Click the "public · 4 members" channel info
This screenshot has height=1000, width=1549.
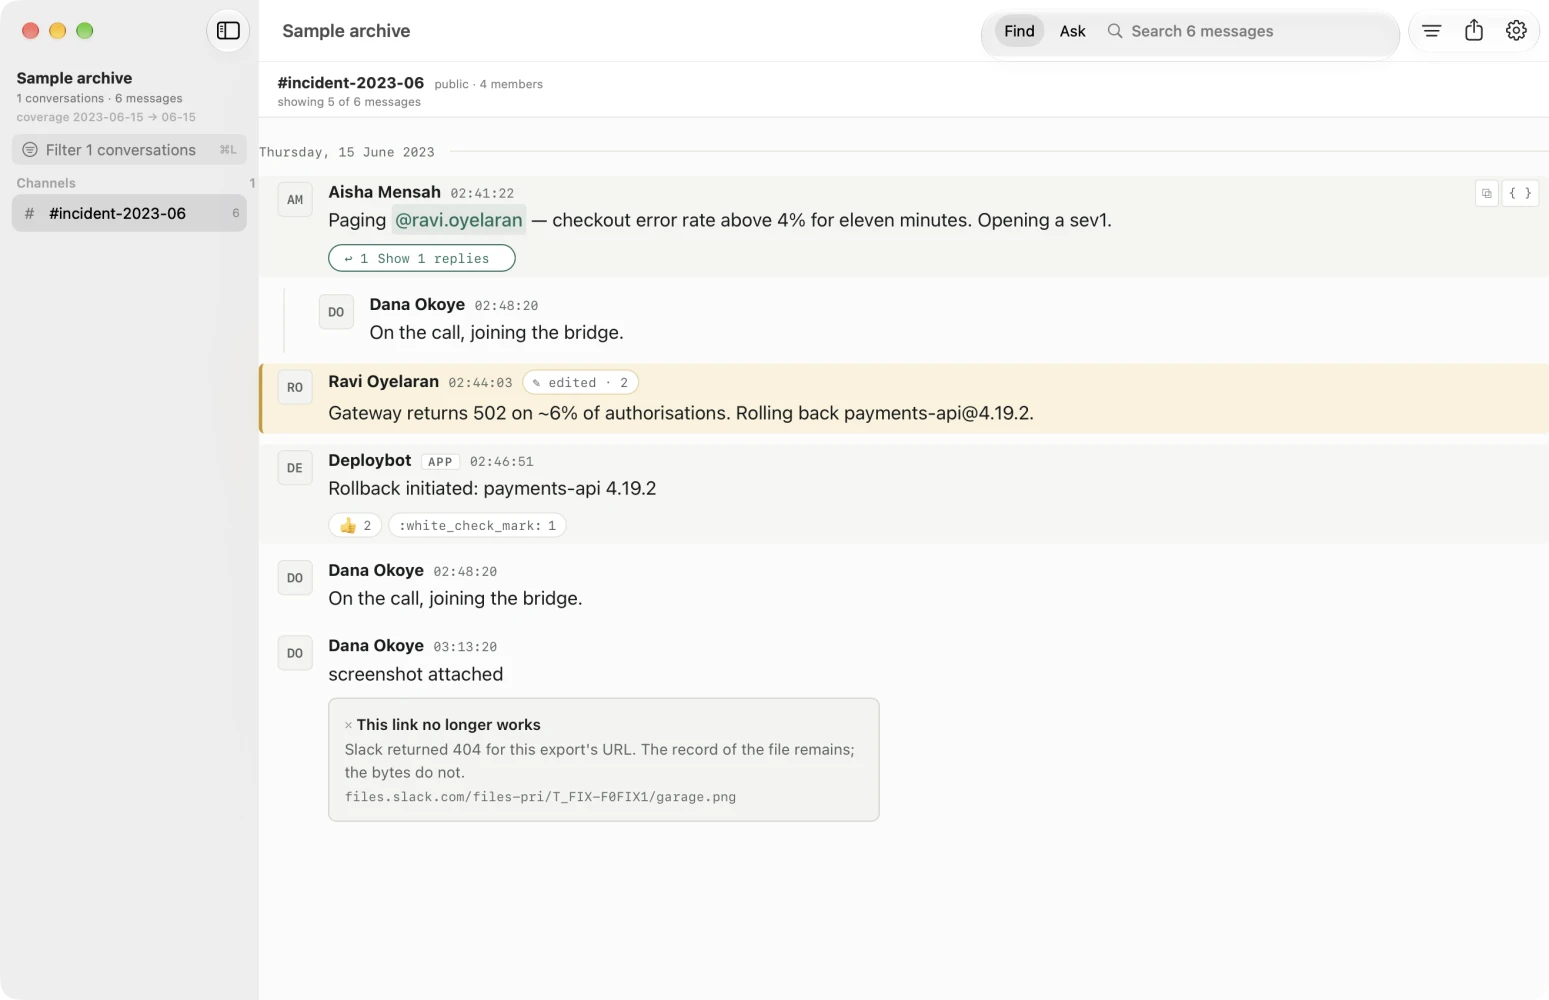489,84
